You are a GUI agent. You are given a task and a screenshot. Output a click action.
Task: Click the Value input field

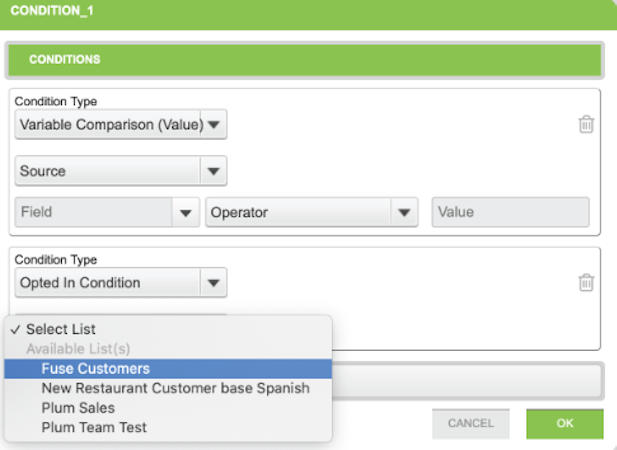click(510, 212)
